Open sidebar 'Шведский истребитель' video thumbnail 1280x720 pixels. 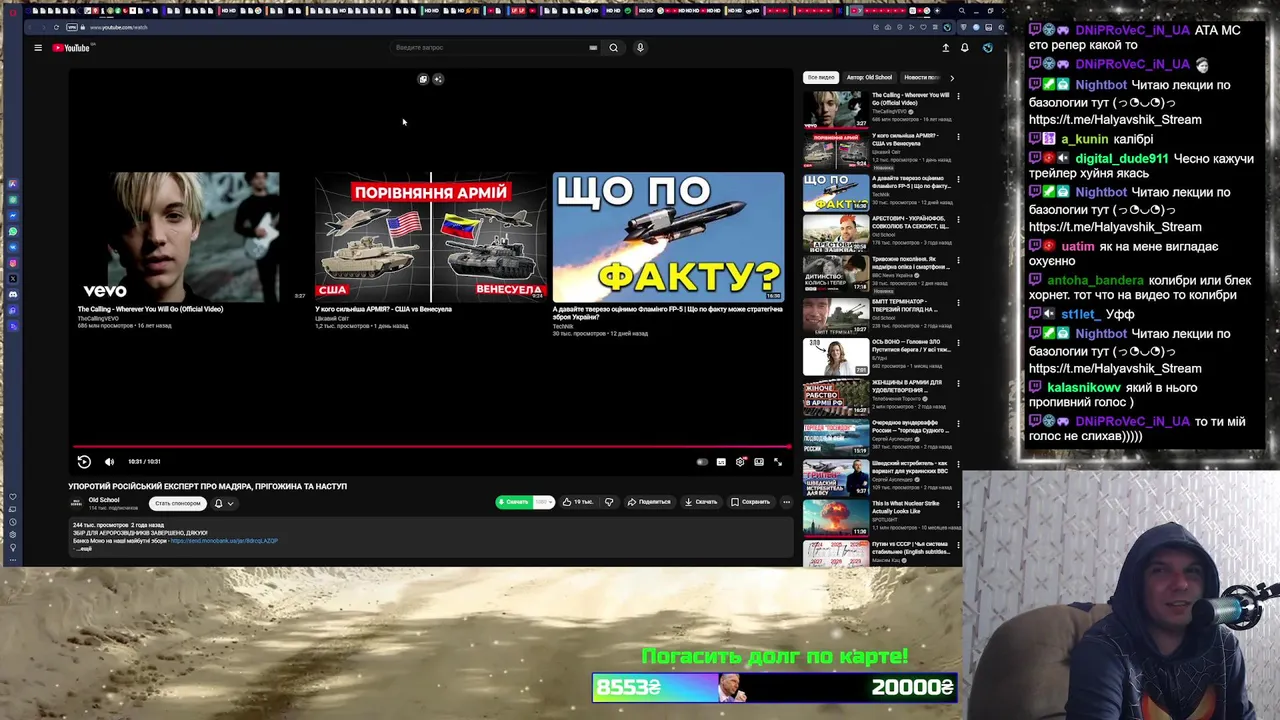point(836,477)
